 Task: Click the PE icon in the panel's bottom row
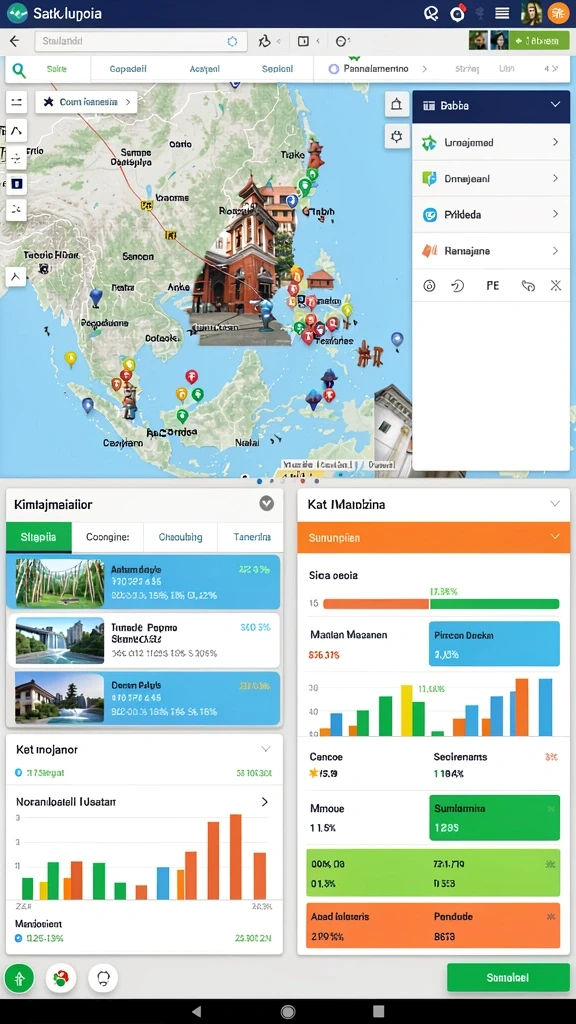(492, 285)
